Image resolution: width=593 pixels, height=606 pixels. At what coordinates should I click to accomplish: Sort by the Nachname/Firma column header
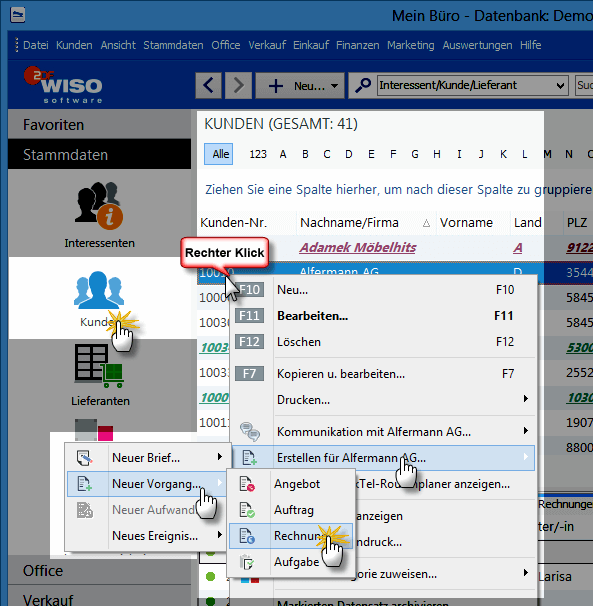coord(366,223)
